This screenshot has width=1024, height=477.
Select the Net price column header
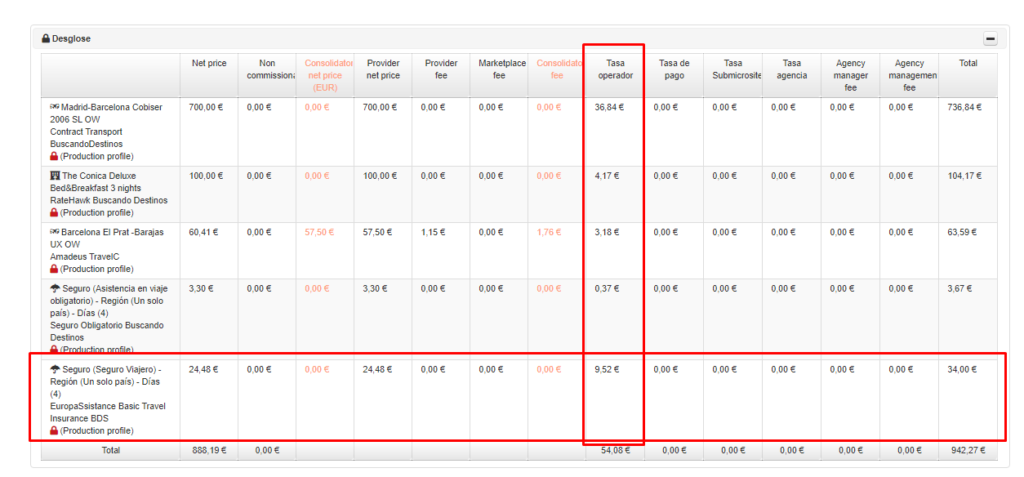209,63
